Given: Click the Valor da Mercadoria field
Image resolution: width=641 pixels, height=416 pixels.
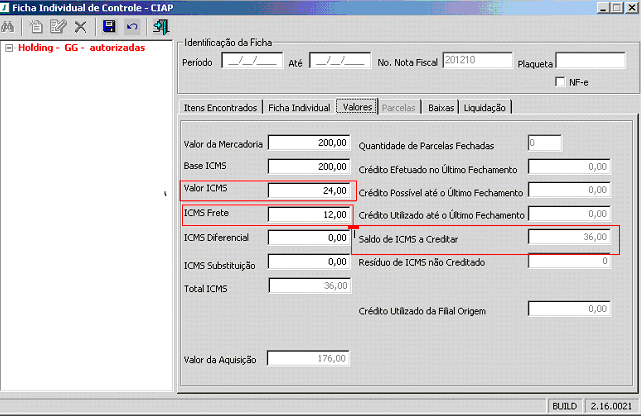Looking at the screenshot, I should [x=309, y=143].
